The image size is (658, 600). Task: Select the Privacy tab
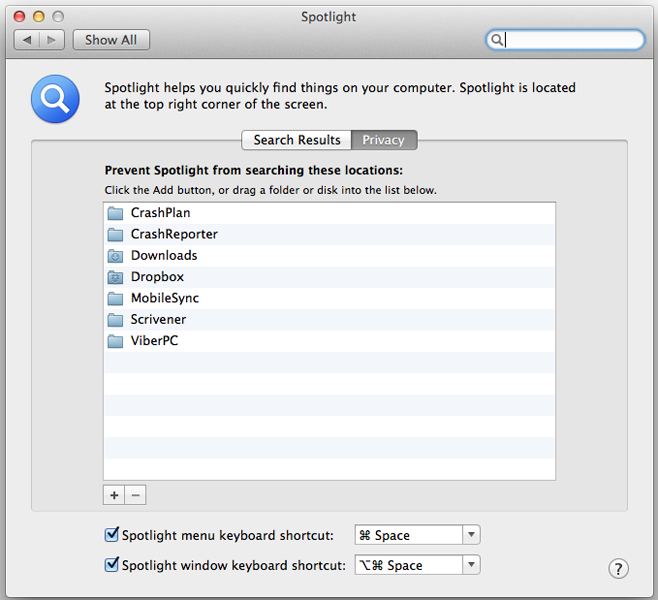coord(384,140)
